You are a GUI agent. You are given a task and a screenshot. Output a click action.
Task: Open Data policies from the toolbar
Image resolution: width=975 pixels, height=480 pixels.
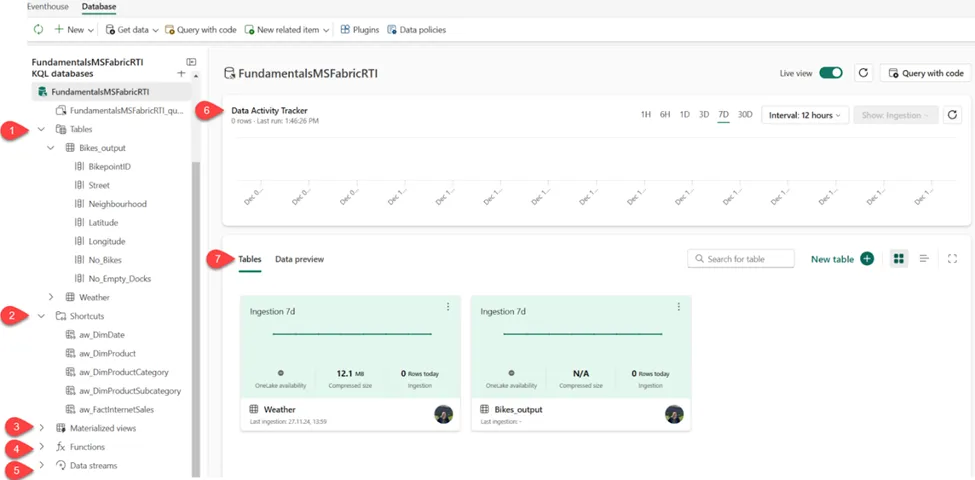pos(416,30)
